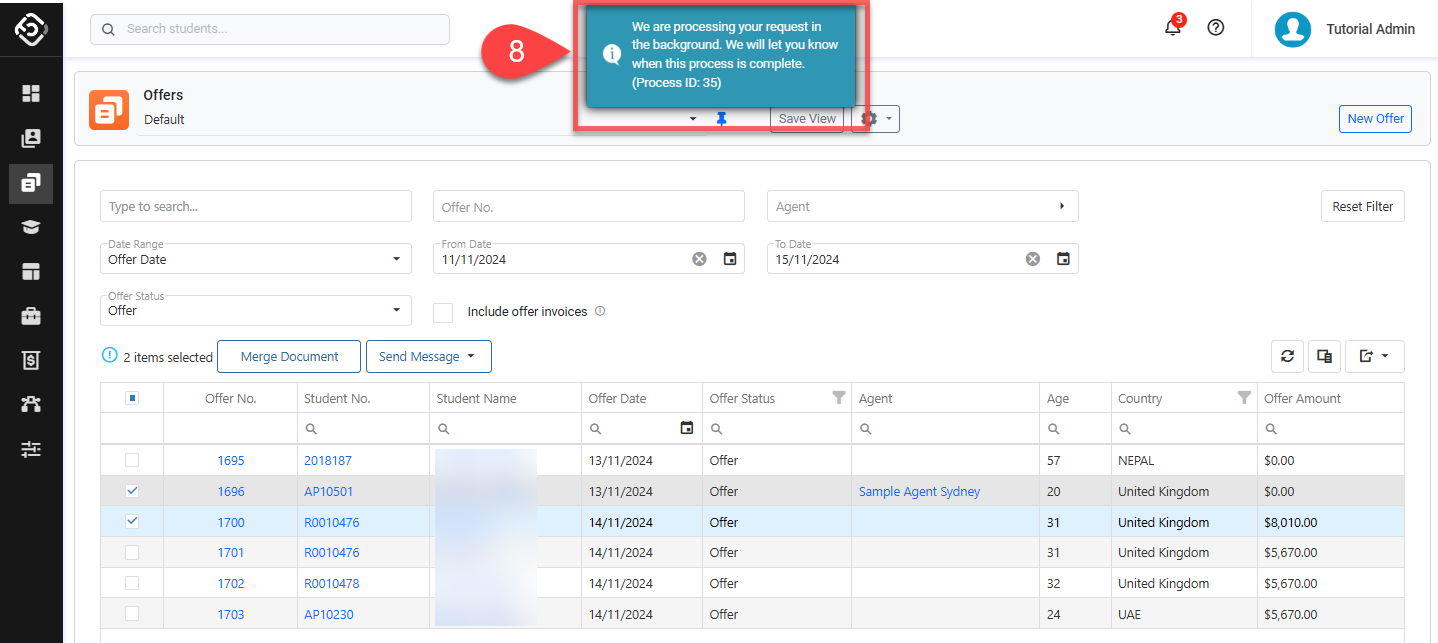Open the To Date calendar picker

pyautogui.click(x=1063, y=259)
